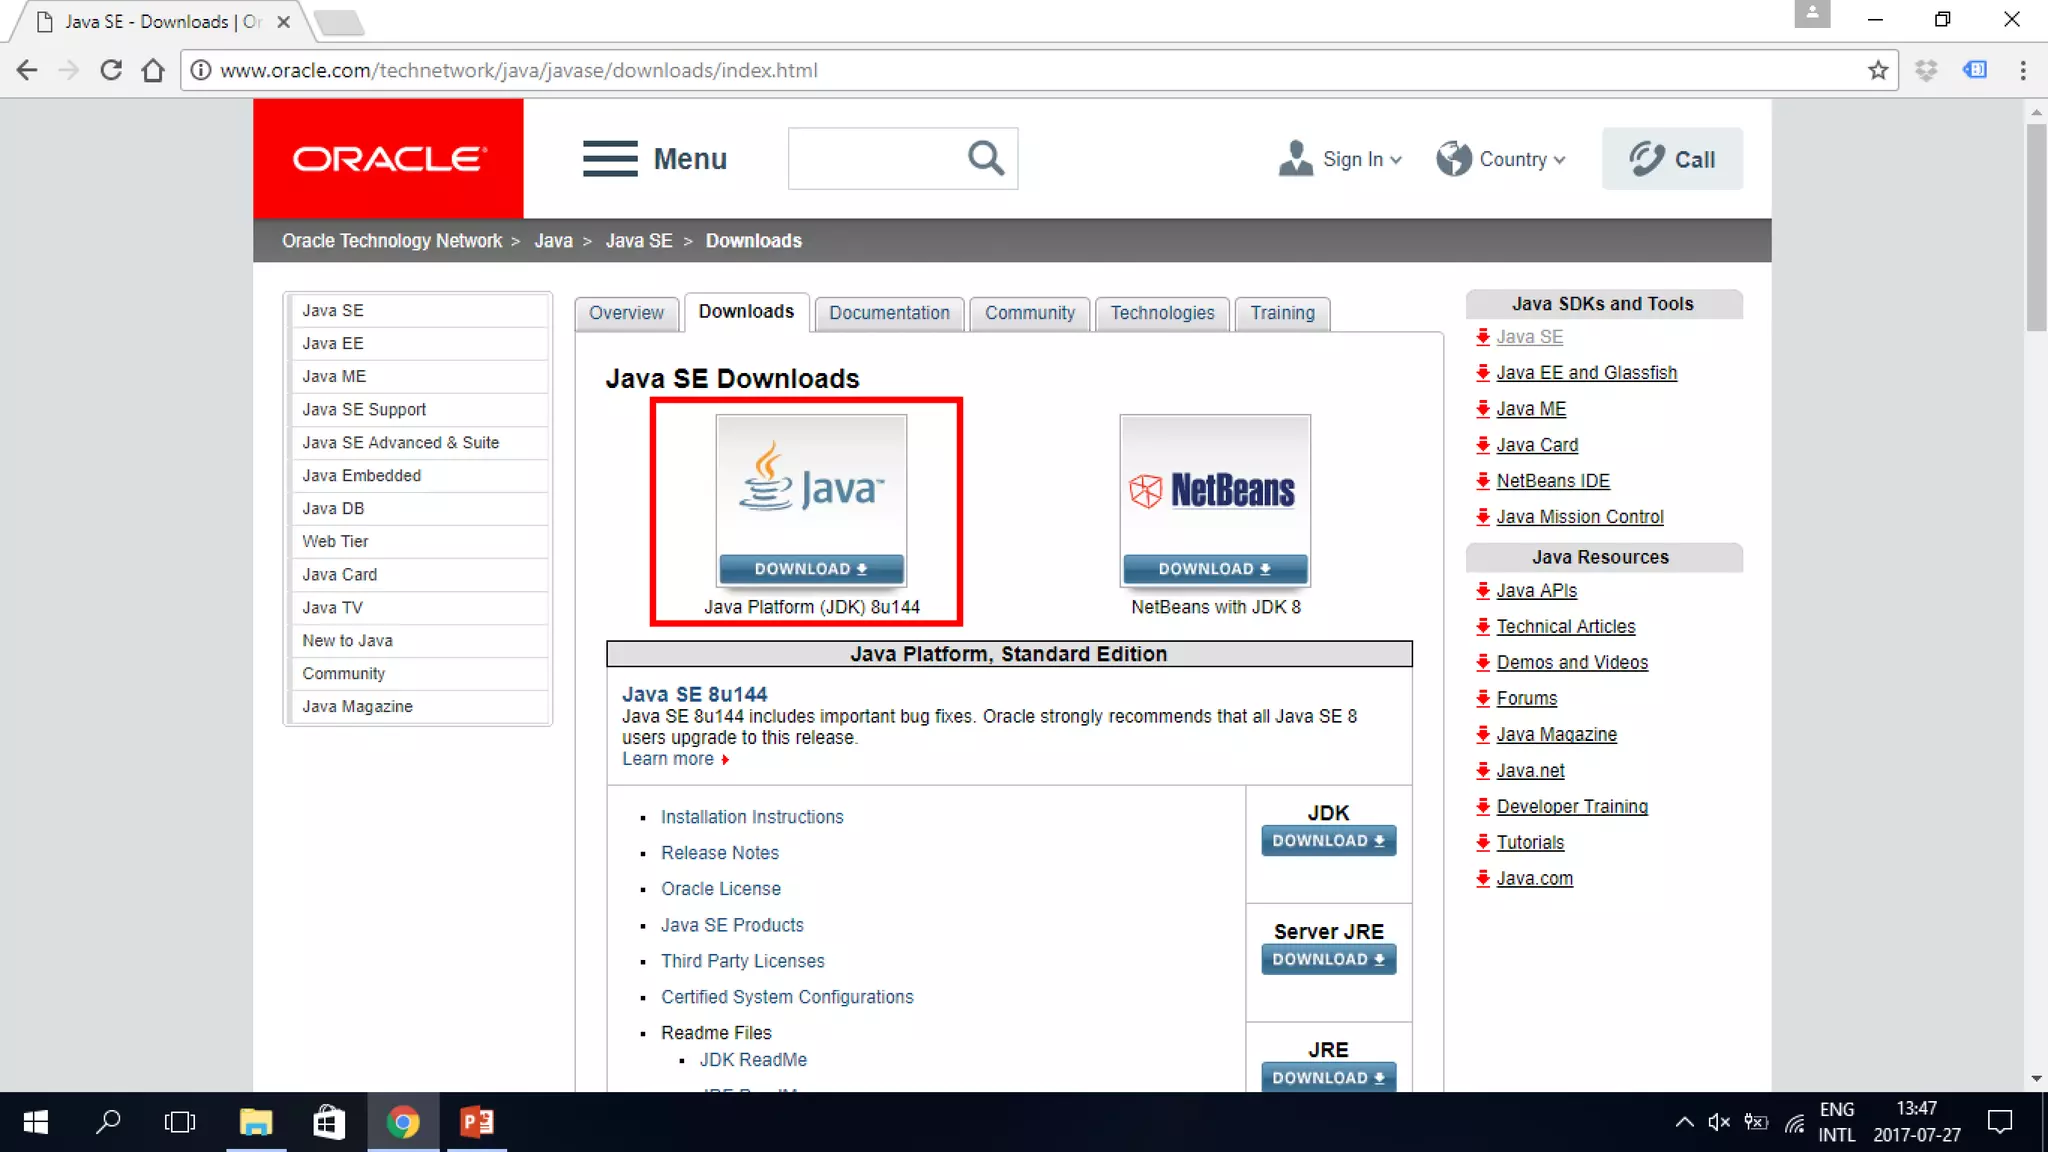Open Technical Articles resource link
This screenshot has width=2048, height=1152.
(1566, 627)
